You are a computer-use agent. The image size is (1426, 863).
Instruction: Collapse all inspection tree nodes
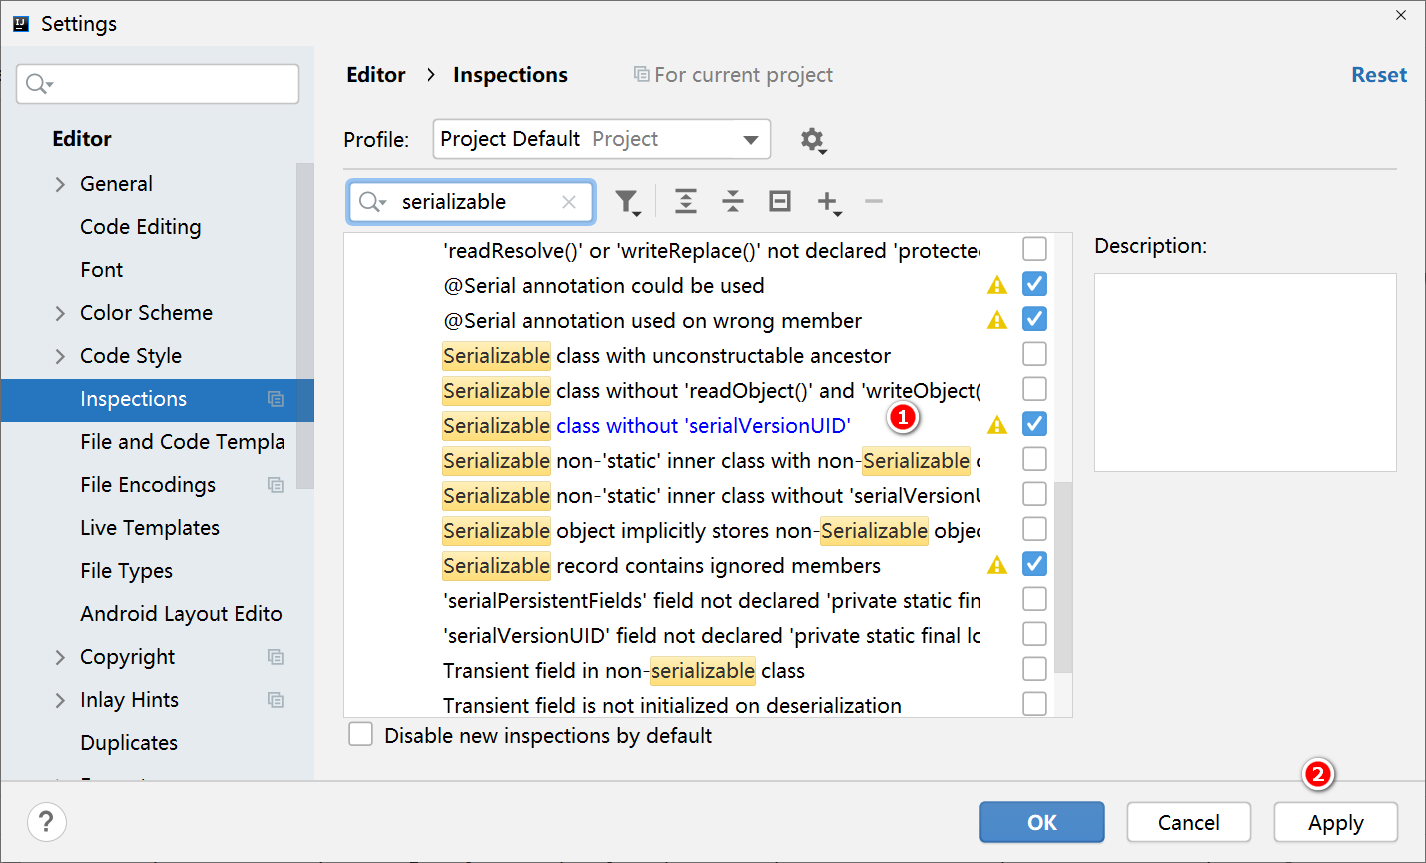pyautogui.click(x=733, y=202)
